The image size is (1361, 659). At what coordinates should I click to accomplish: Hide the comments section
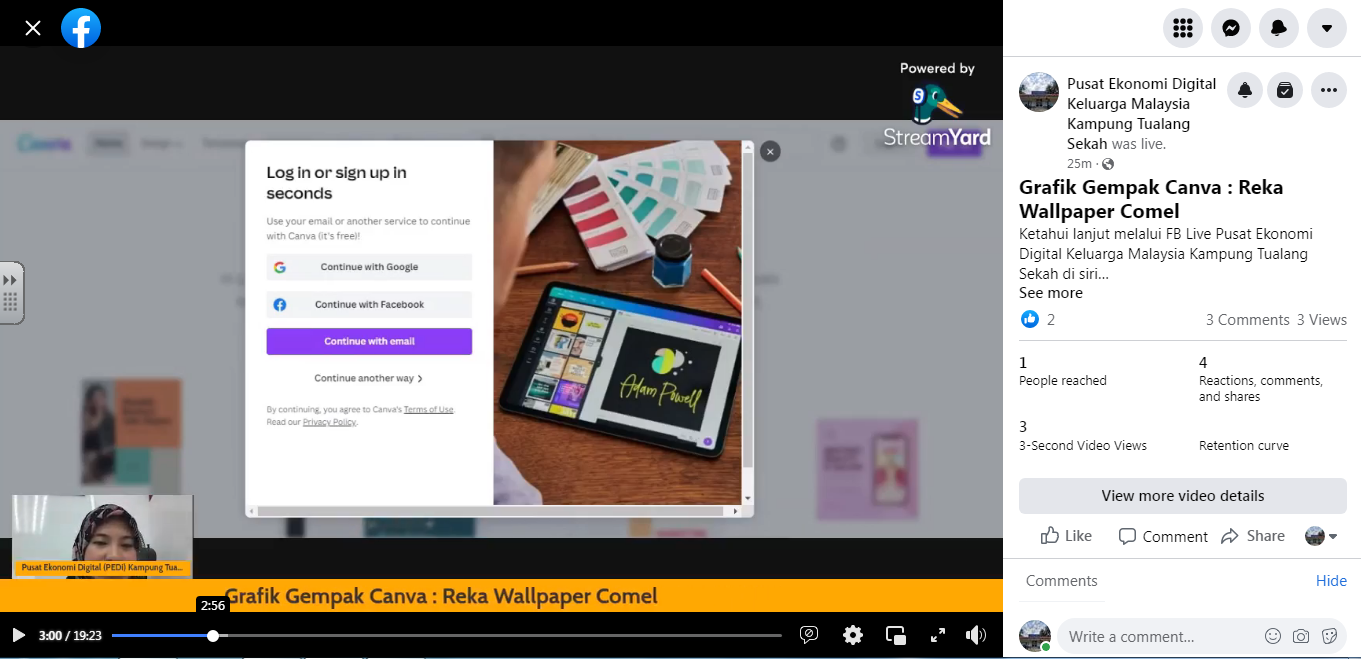tap(1331, 581)
